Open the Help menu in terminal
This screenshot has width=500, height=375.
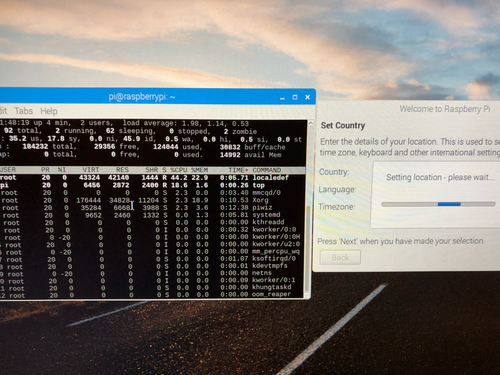[49, 111]
